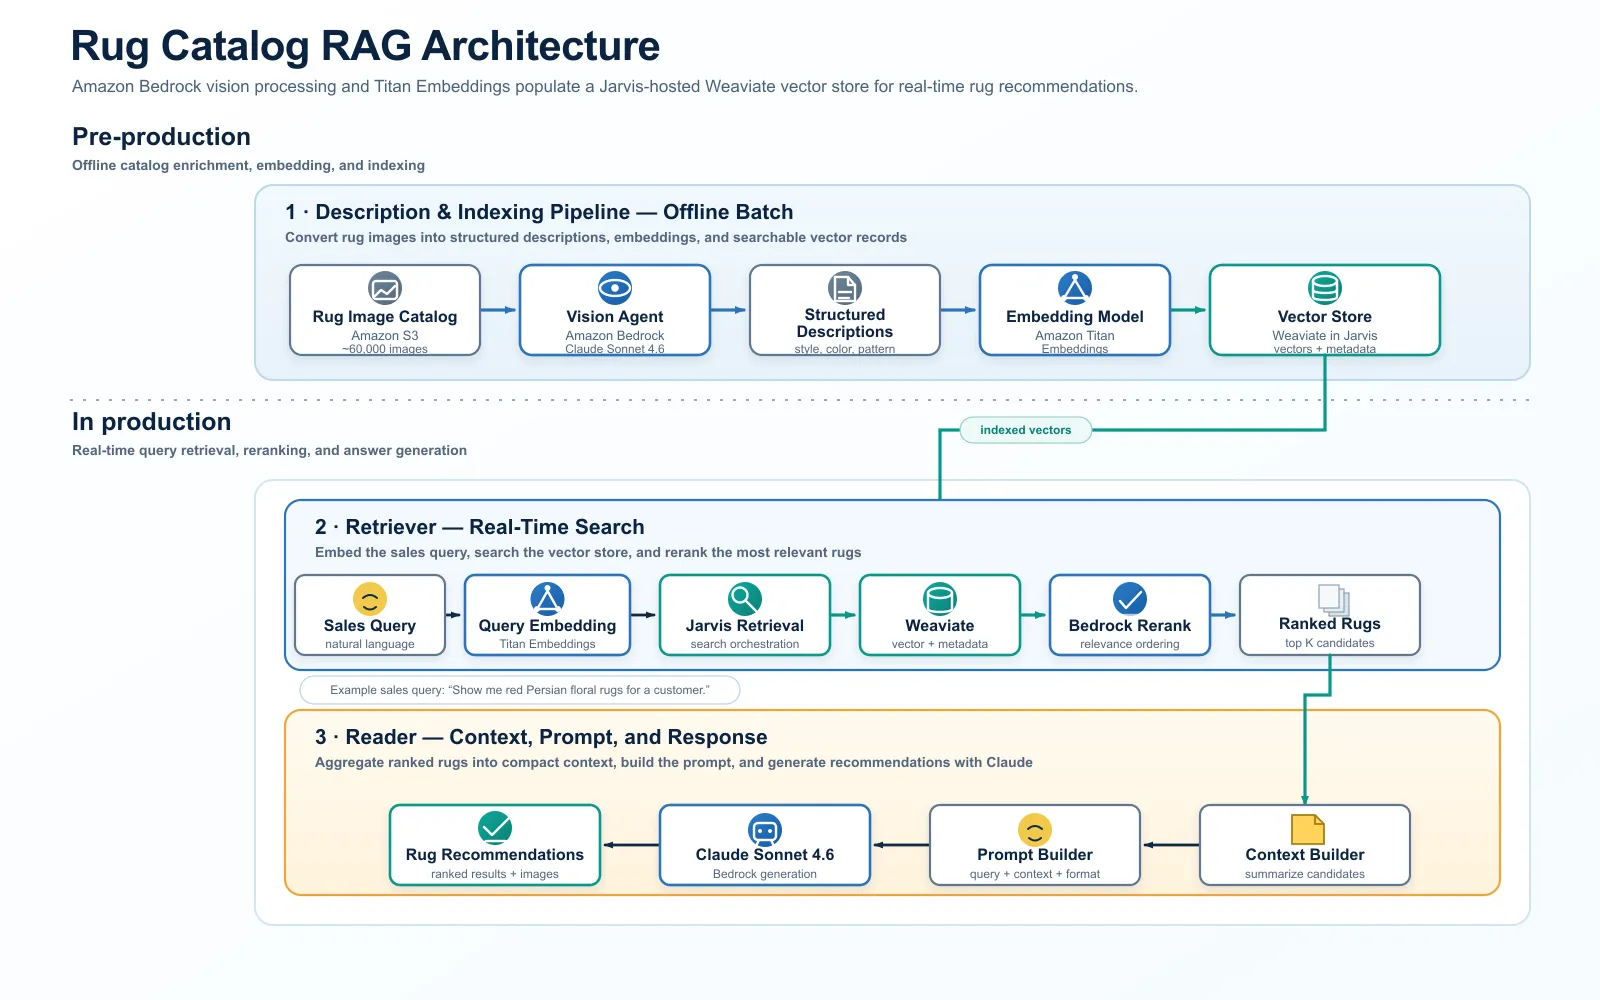Image resolution: width=1600 pixels, height=1000 pixels.
Task: Click 'Titan Embeddings' under Query Embedding
Action: click(x=547, y=644)
